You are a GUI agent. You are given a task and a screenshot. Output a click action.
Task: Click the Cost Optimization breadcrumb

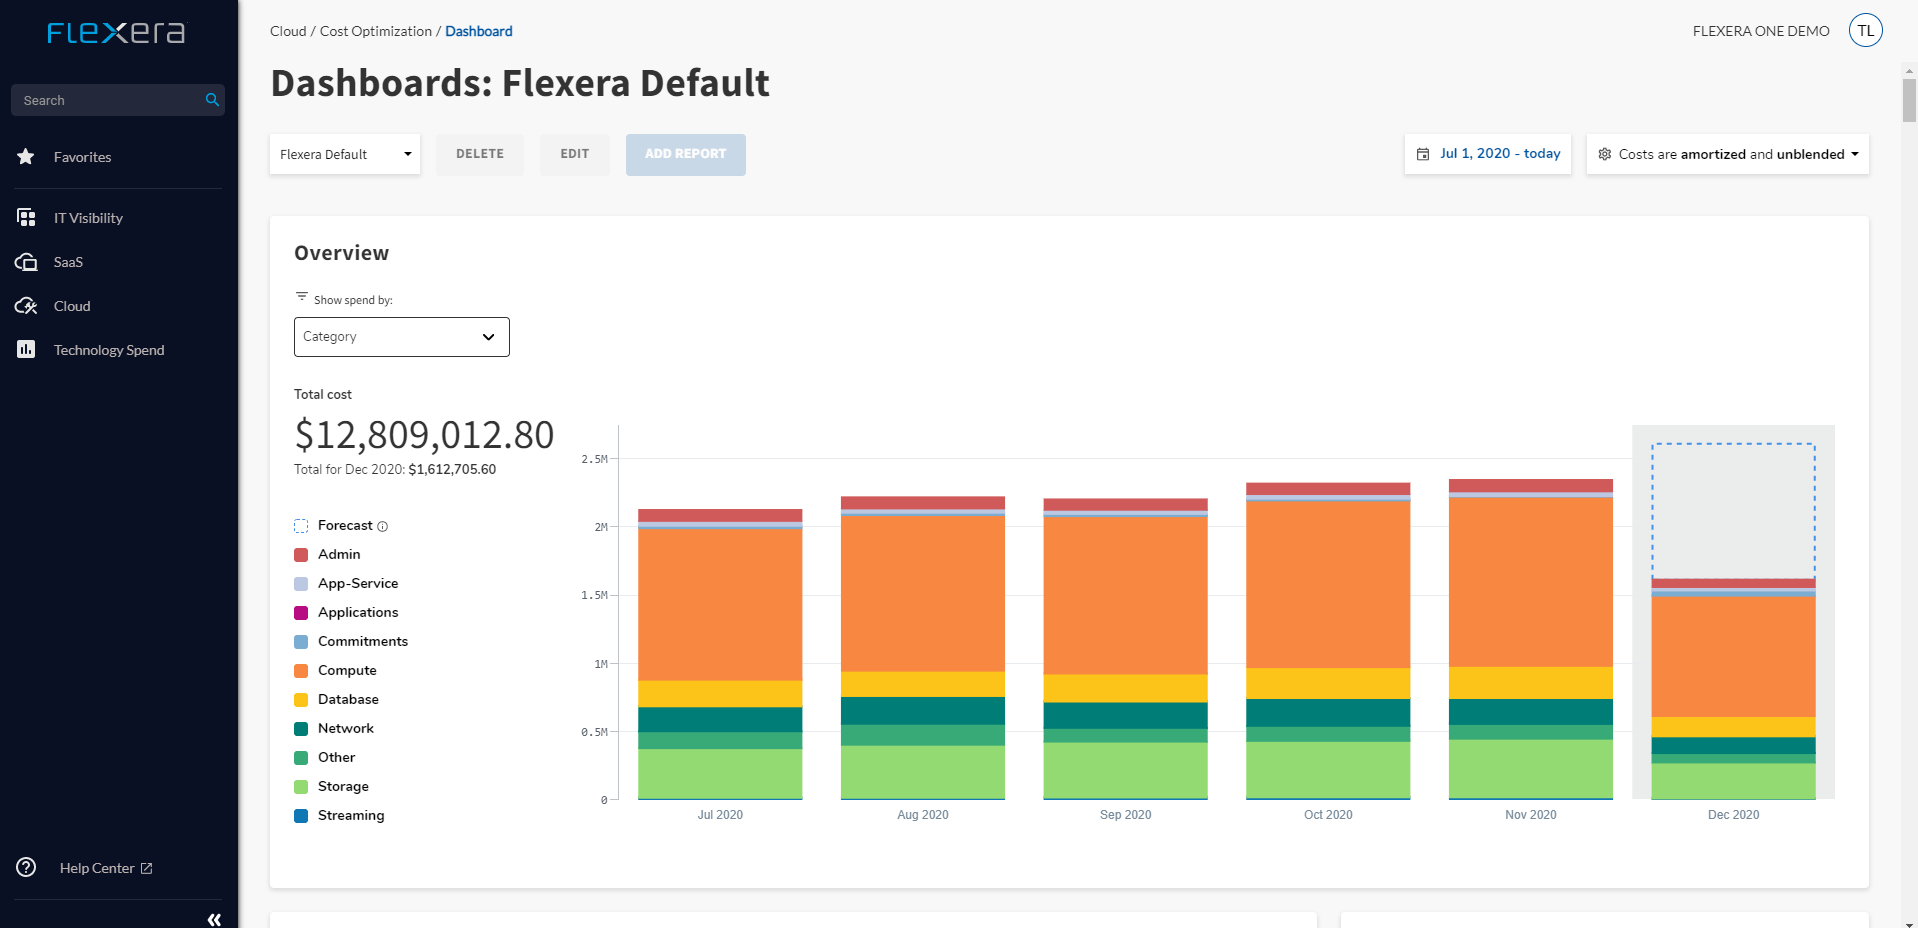click(375, 32)
